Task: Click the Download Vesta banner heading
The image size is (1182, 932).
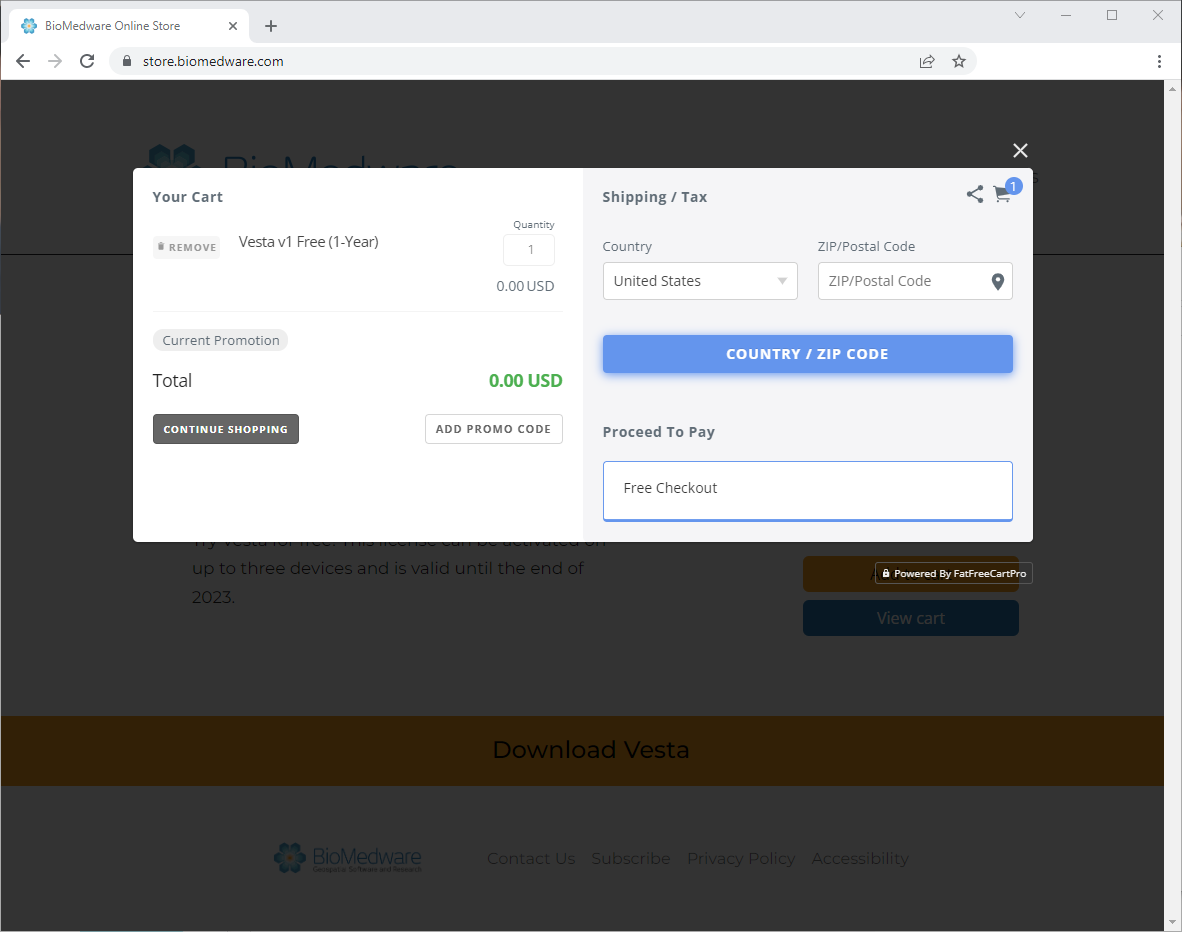Action: point(591,750)
